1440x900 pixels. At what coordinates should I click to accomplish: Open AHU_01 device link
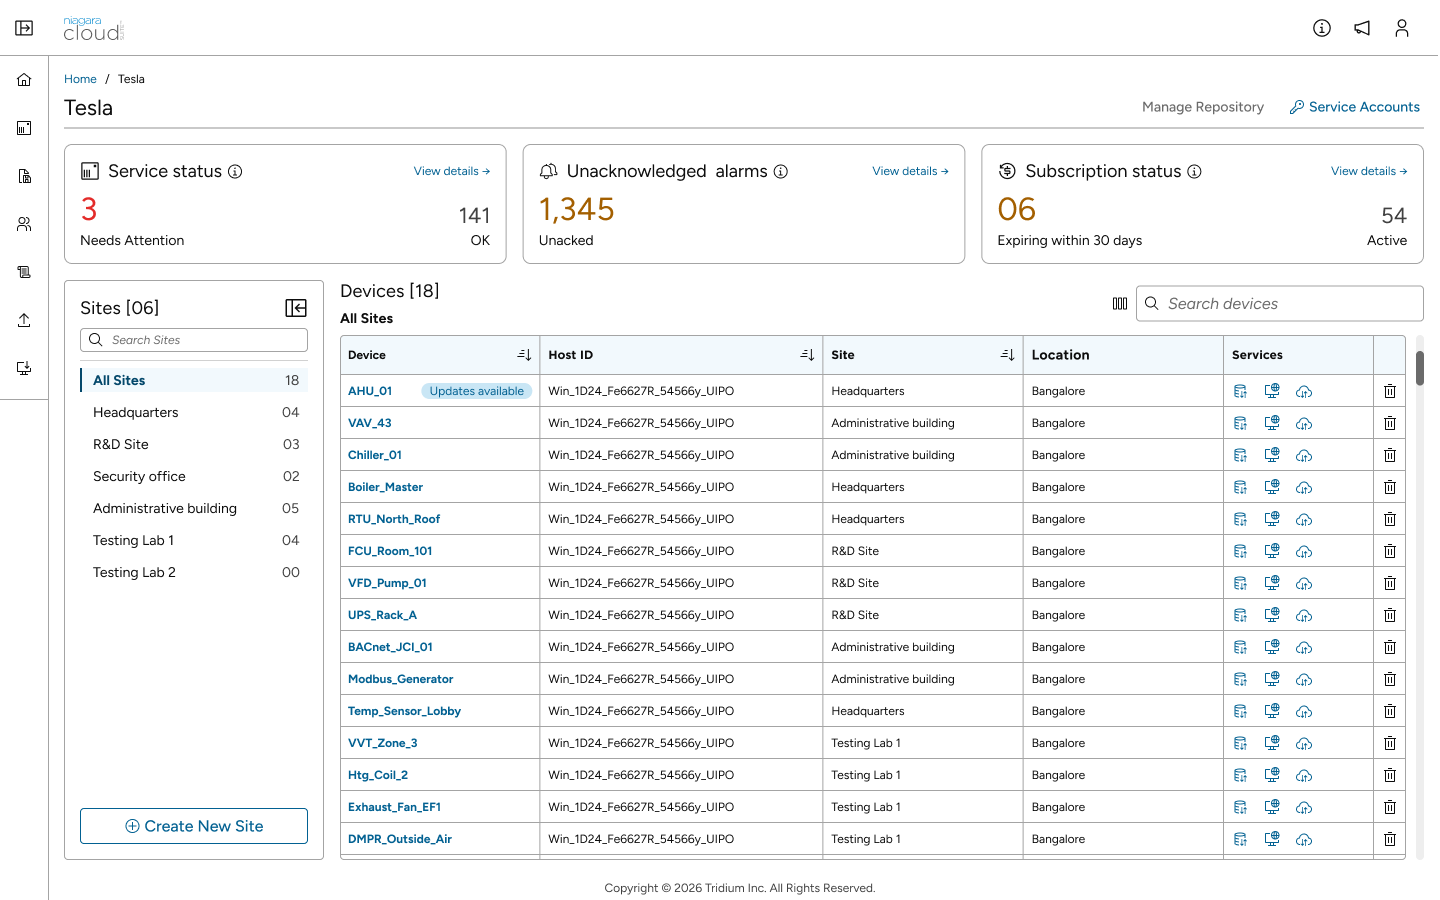[370, 391]
